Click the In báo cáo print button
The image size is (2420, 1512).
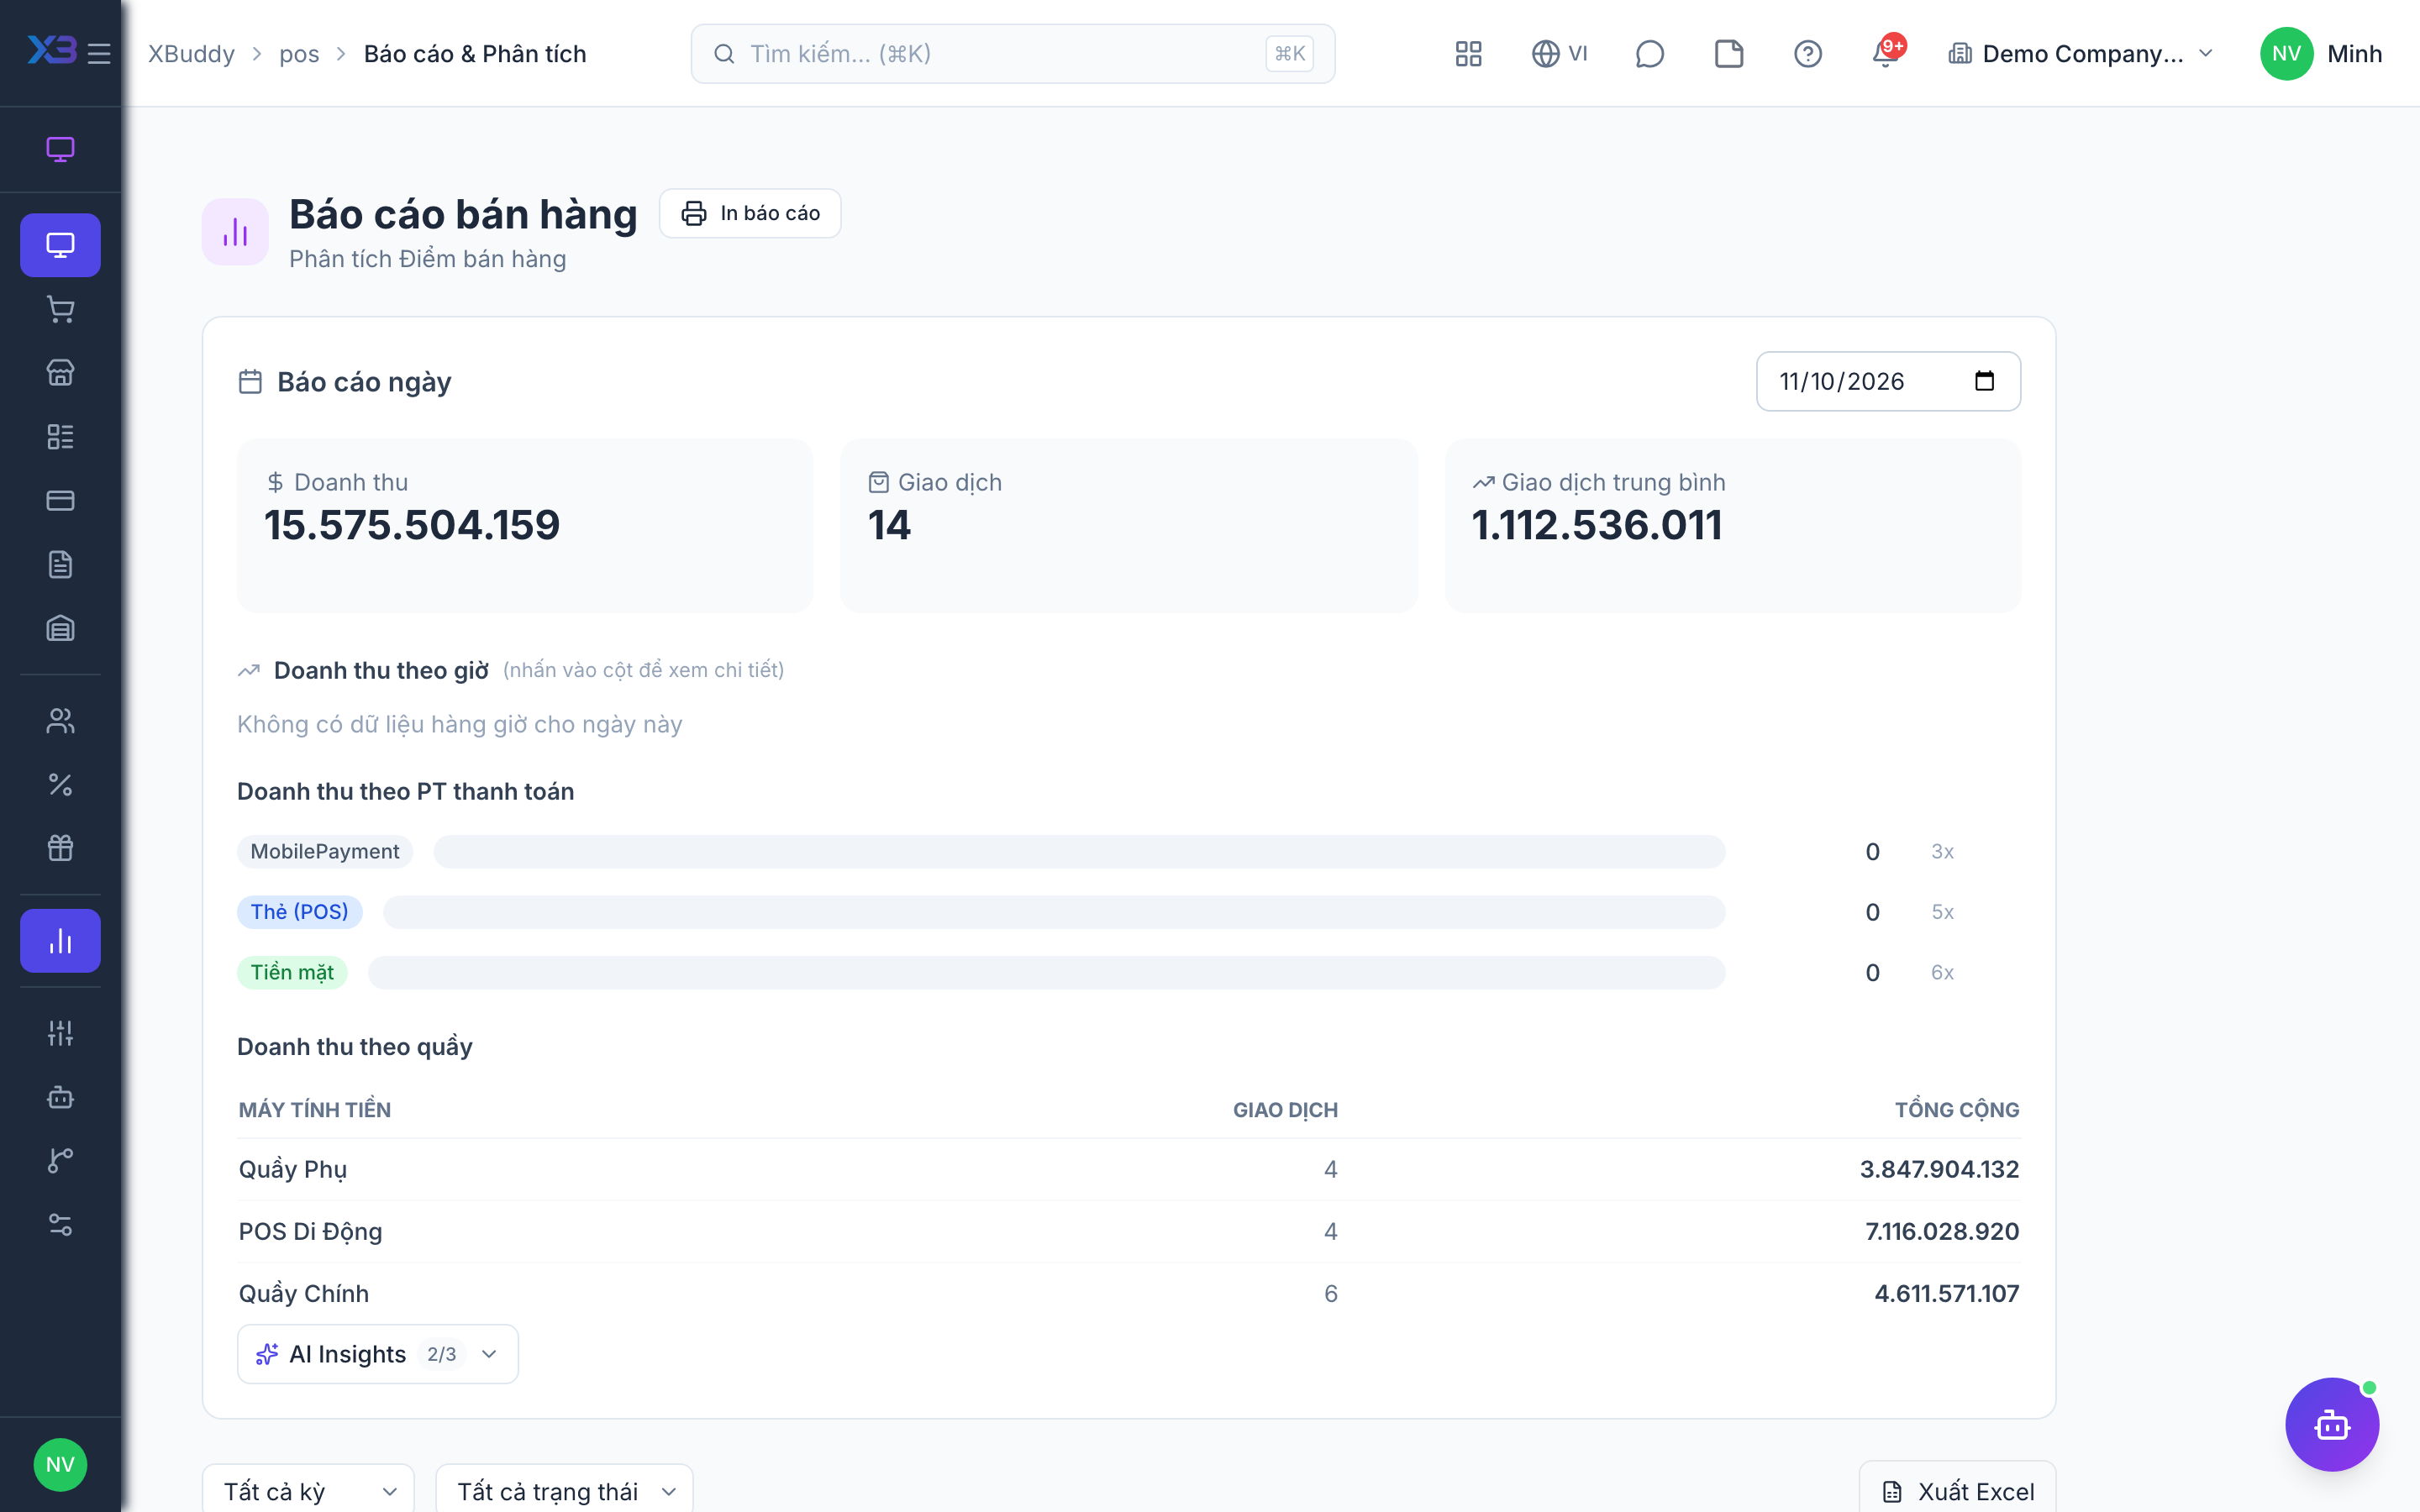[x=750, y=213]
